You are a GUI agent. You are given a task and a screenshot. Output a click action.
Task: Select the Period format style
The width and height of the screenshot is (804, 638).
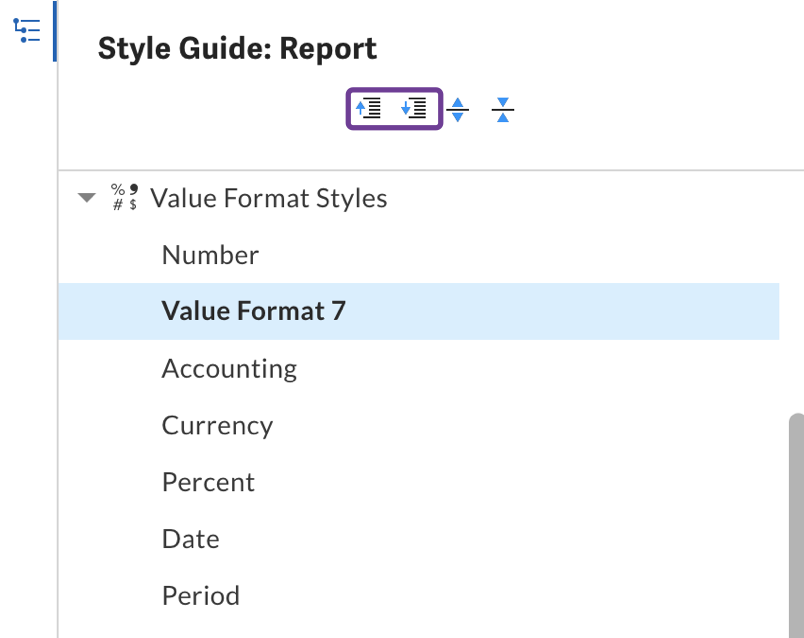pyautogui.click(x=200, y=594)
